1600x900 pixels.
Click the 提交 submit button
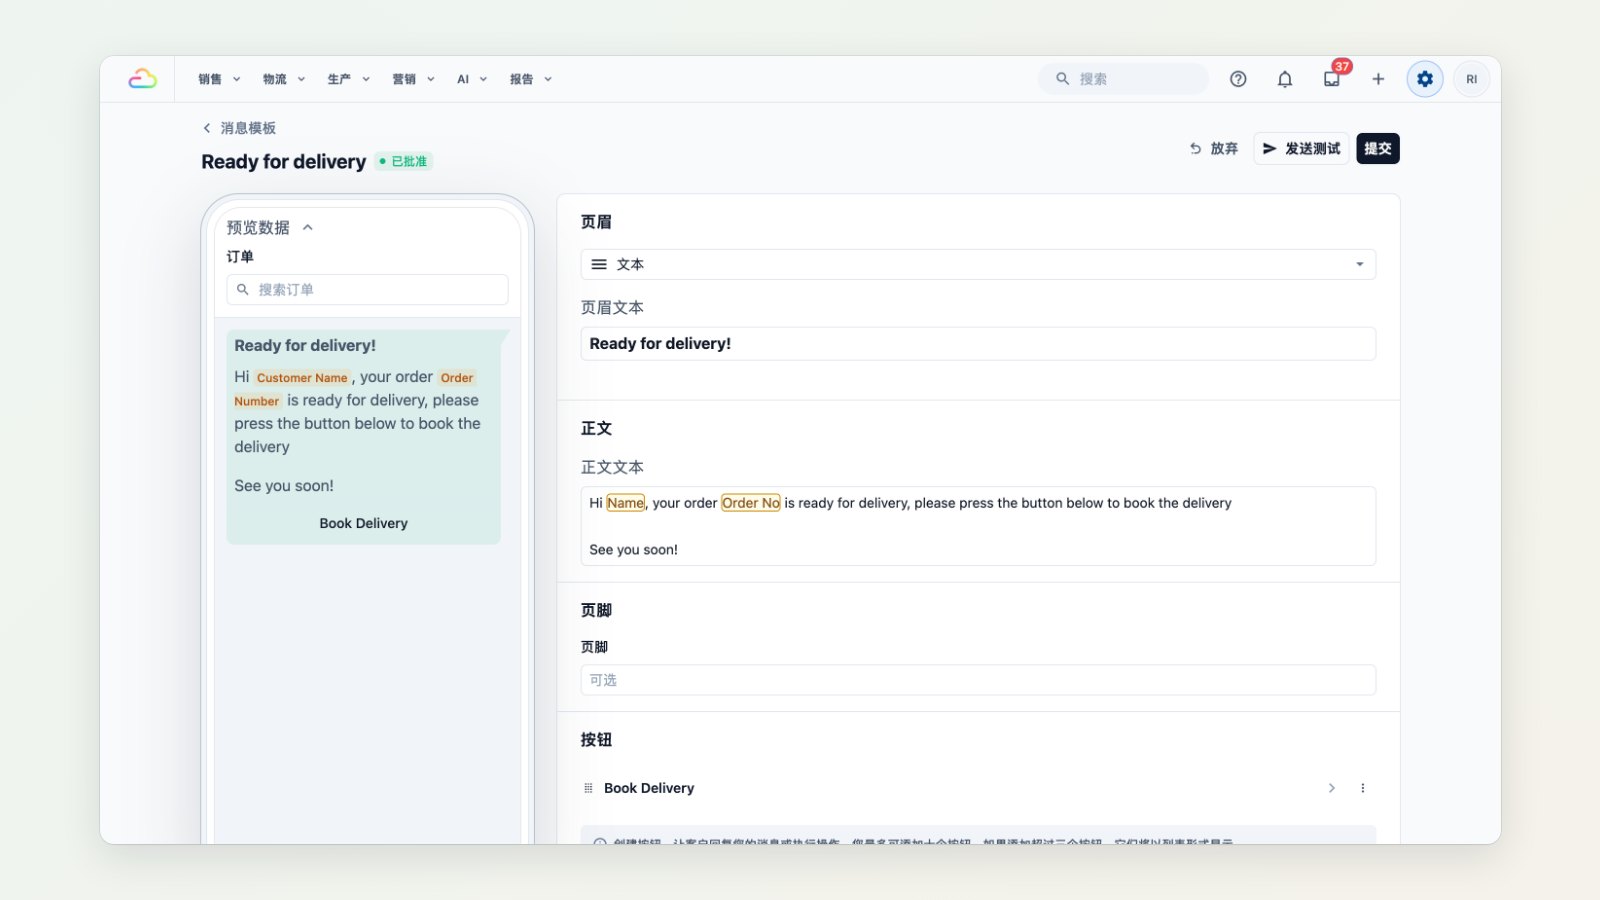[1378, 148]
